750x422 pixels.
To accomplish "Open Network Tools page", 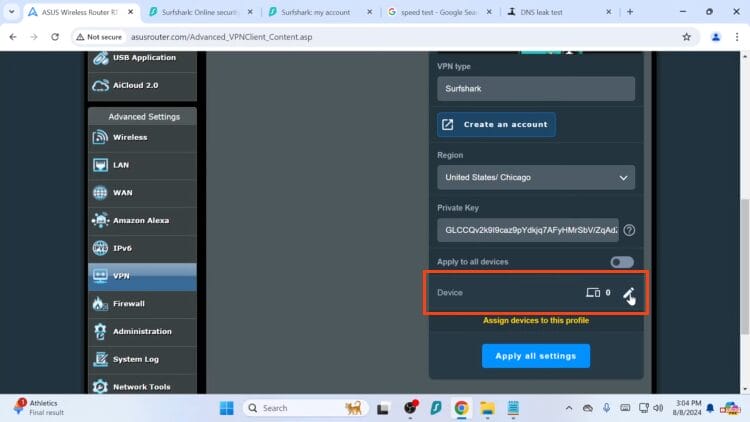I will click(142, 386).
